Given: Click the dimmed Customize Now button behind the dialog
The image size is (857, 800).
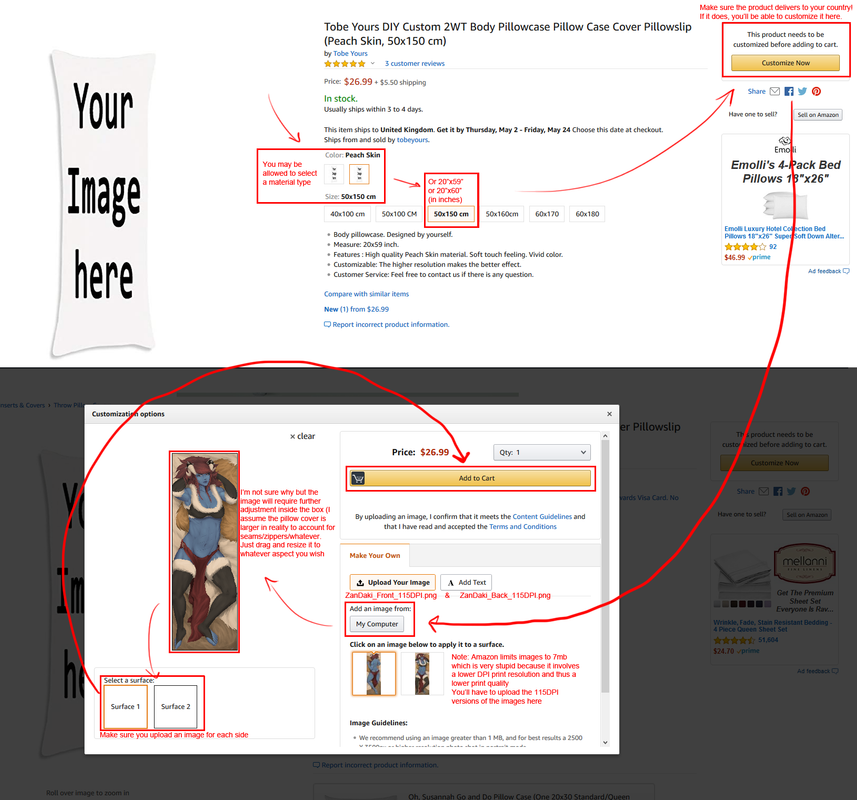Looking at the screenshot, I should point(774,463).
